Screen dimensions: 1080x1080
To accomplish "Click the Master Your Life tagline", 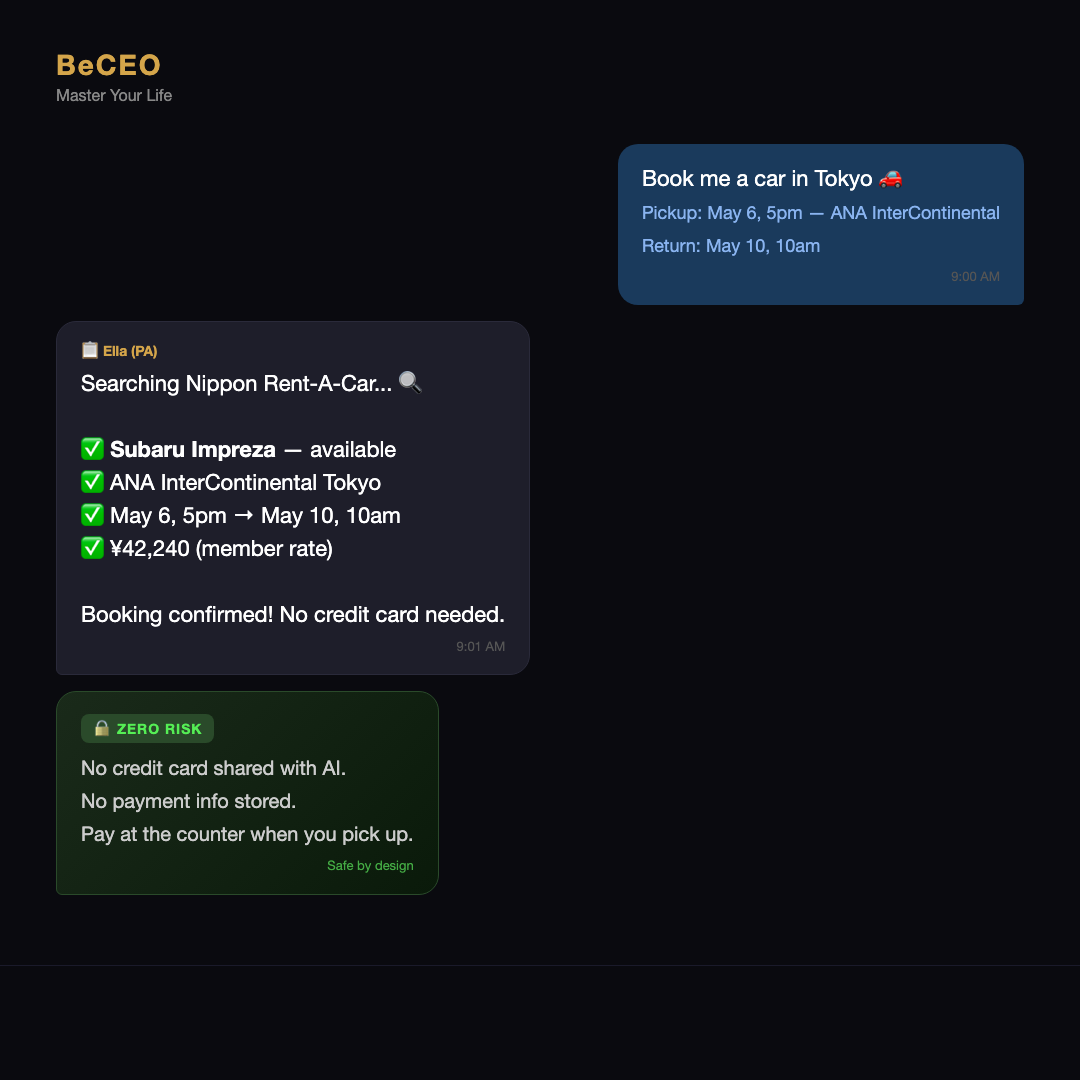I will point(114,96).
